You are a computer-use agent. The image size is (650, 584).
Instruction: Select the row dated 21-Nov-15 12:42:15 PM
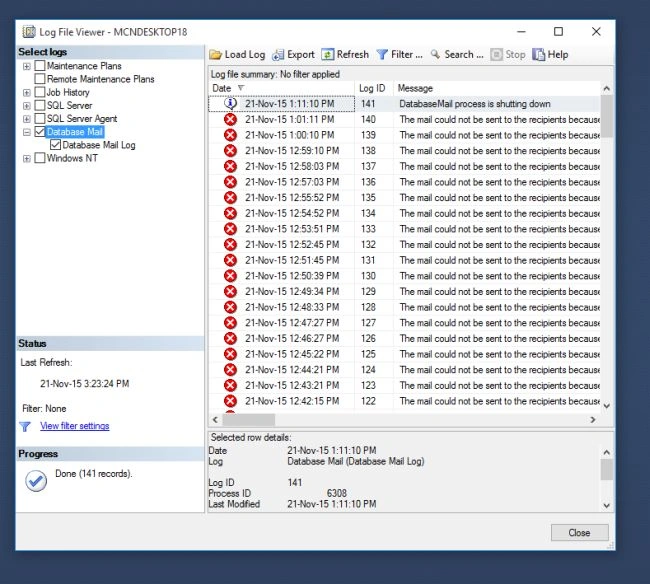pos(405,401)
